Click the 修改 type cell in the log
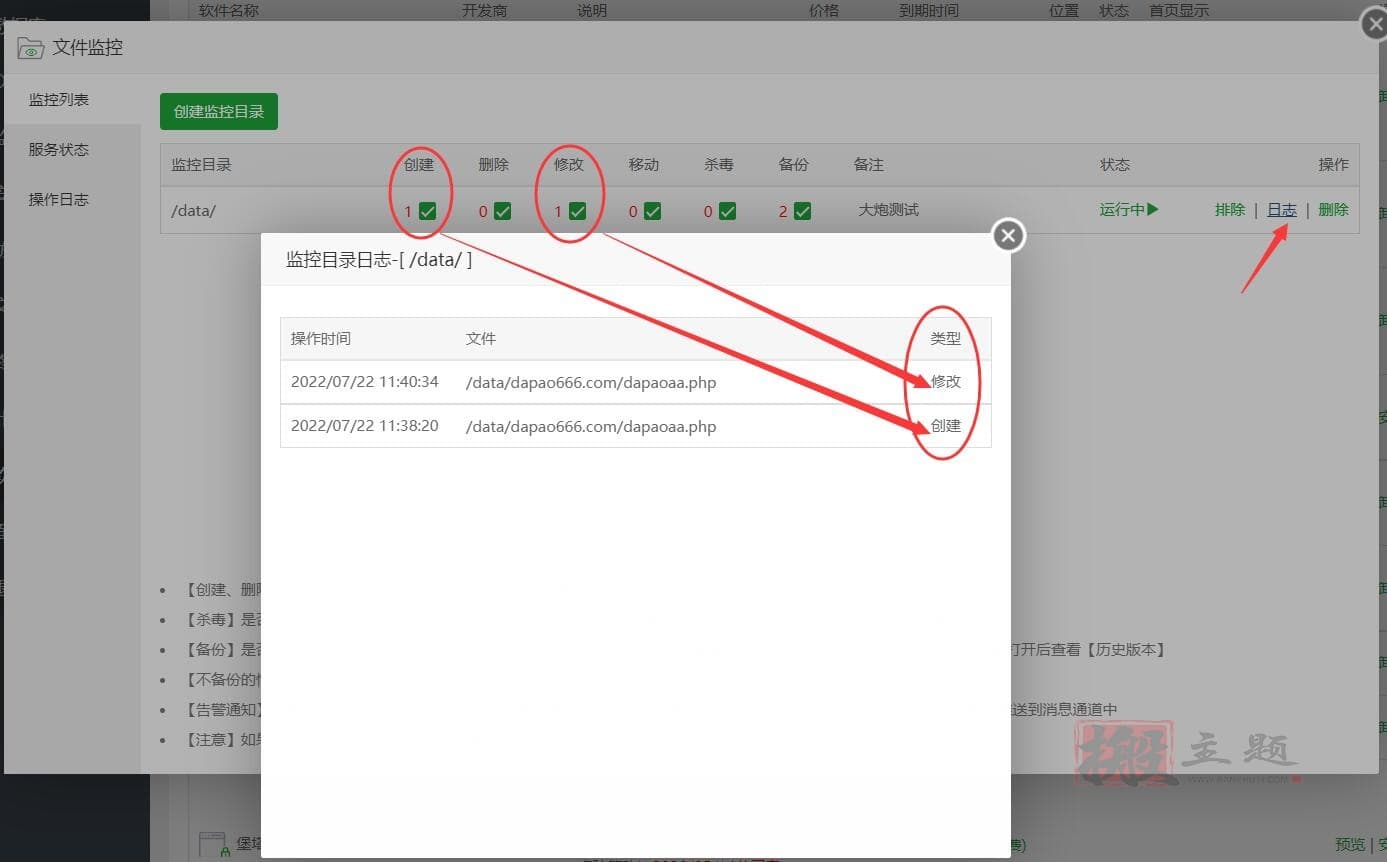Screen dimensions: 1387x862 point(946,382)
